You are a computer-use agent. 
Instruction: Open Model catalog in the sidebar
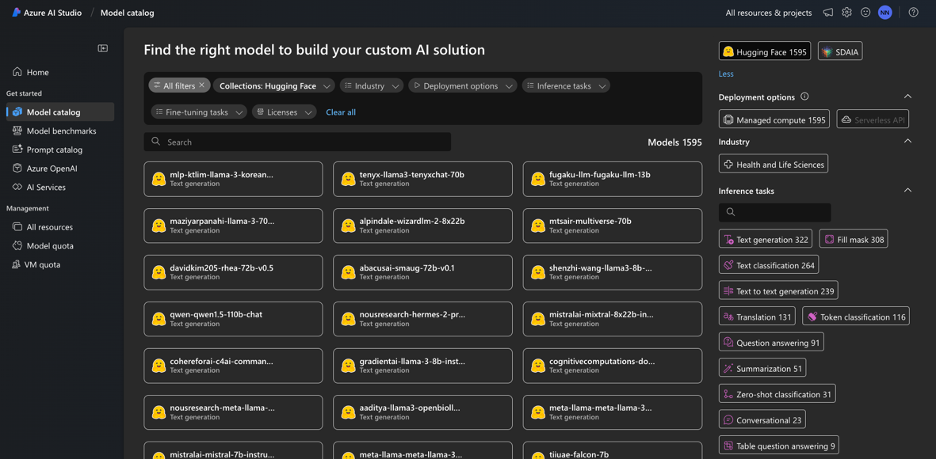pos(60,112)
